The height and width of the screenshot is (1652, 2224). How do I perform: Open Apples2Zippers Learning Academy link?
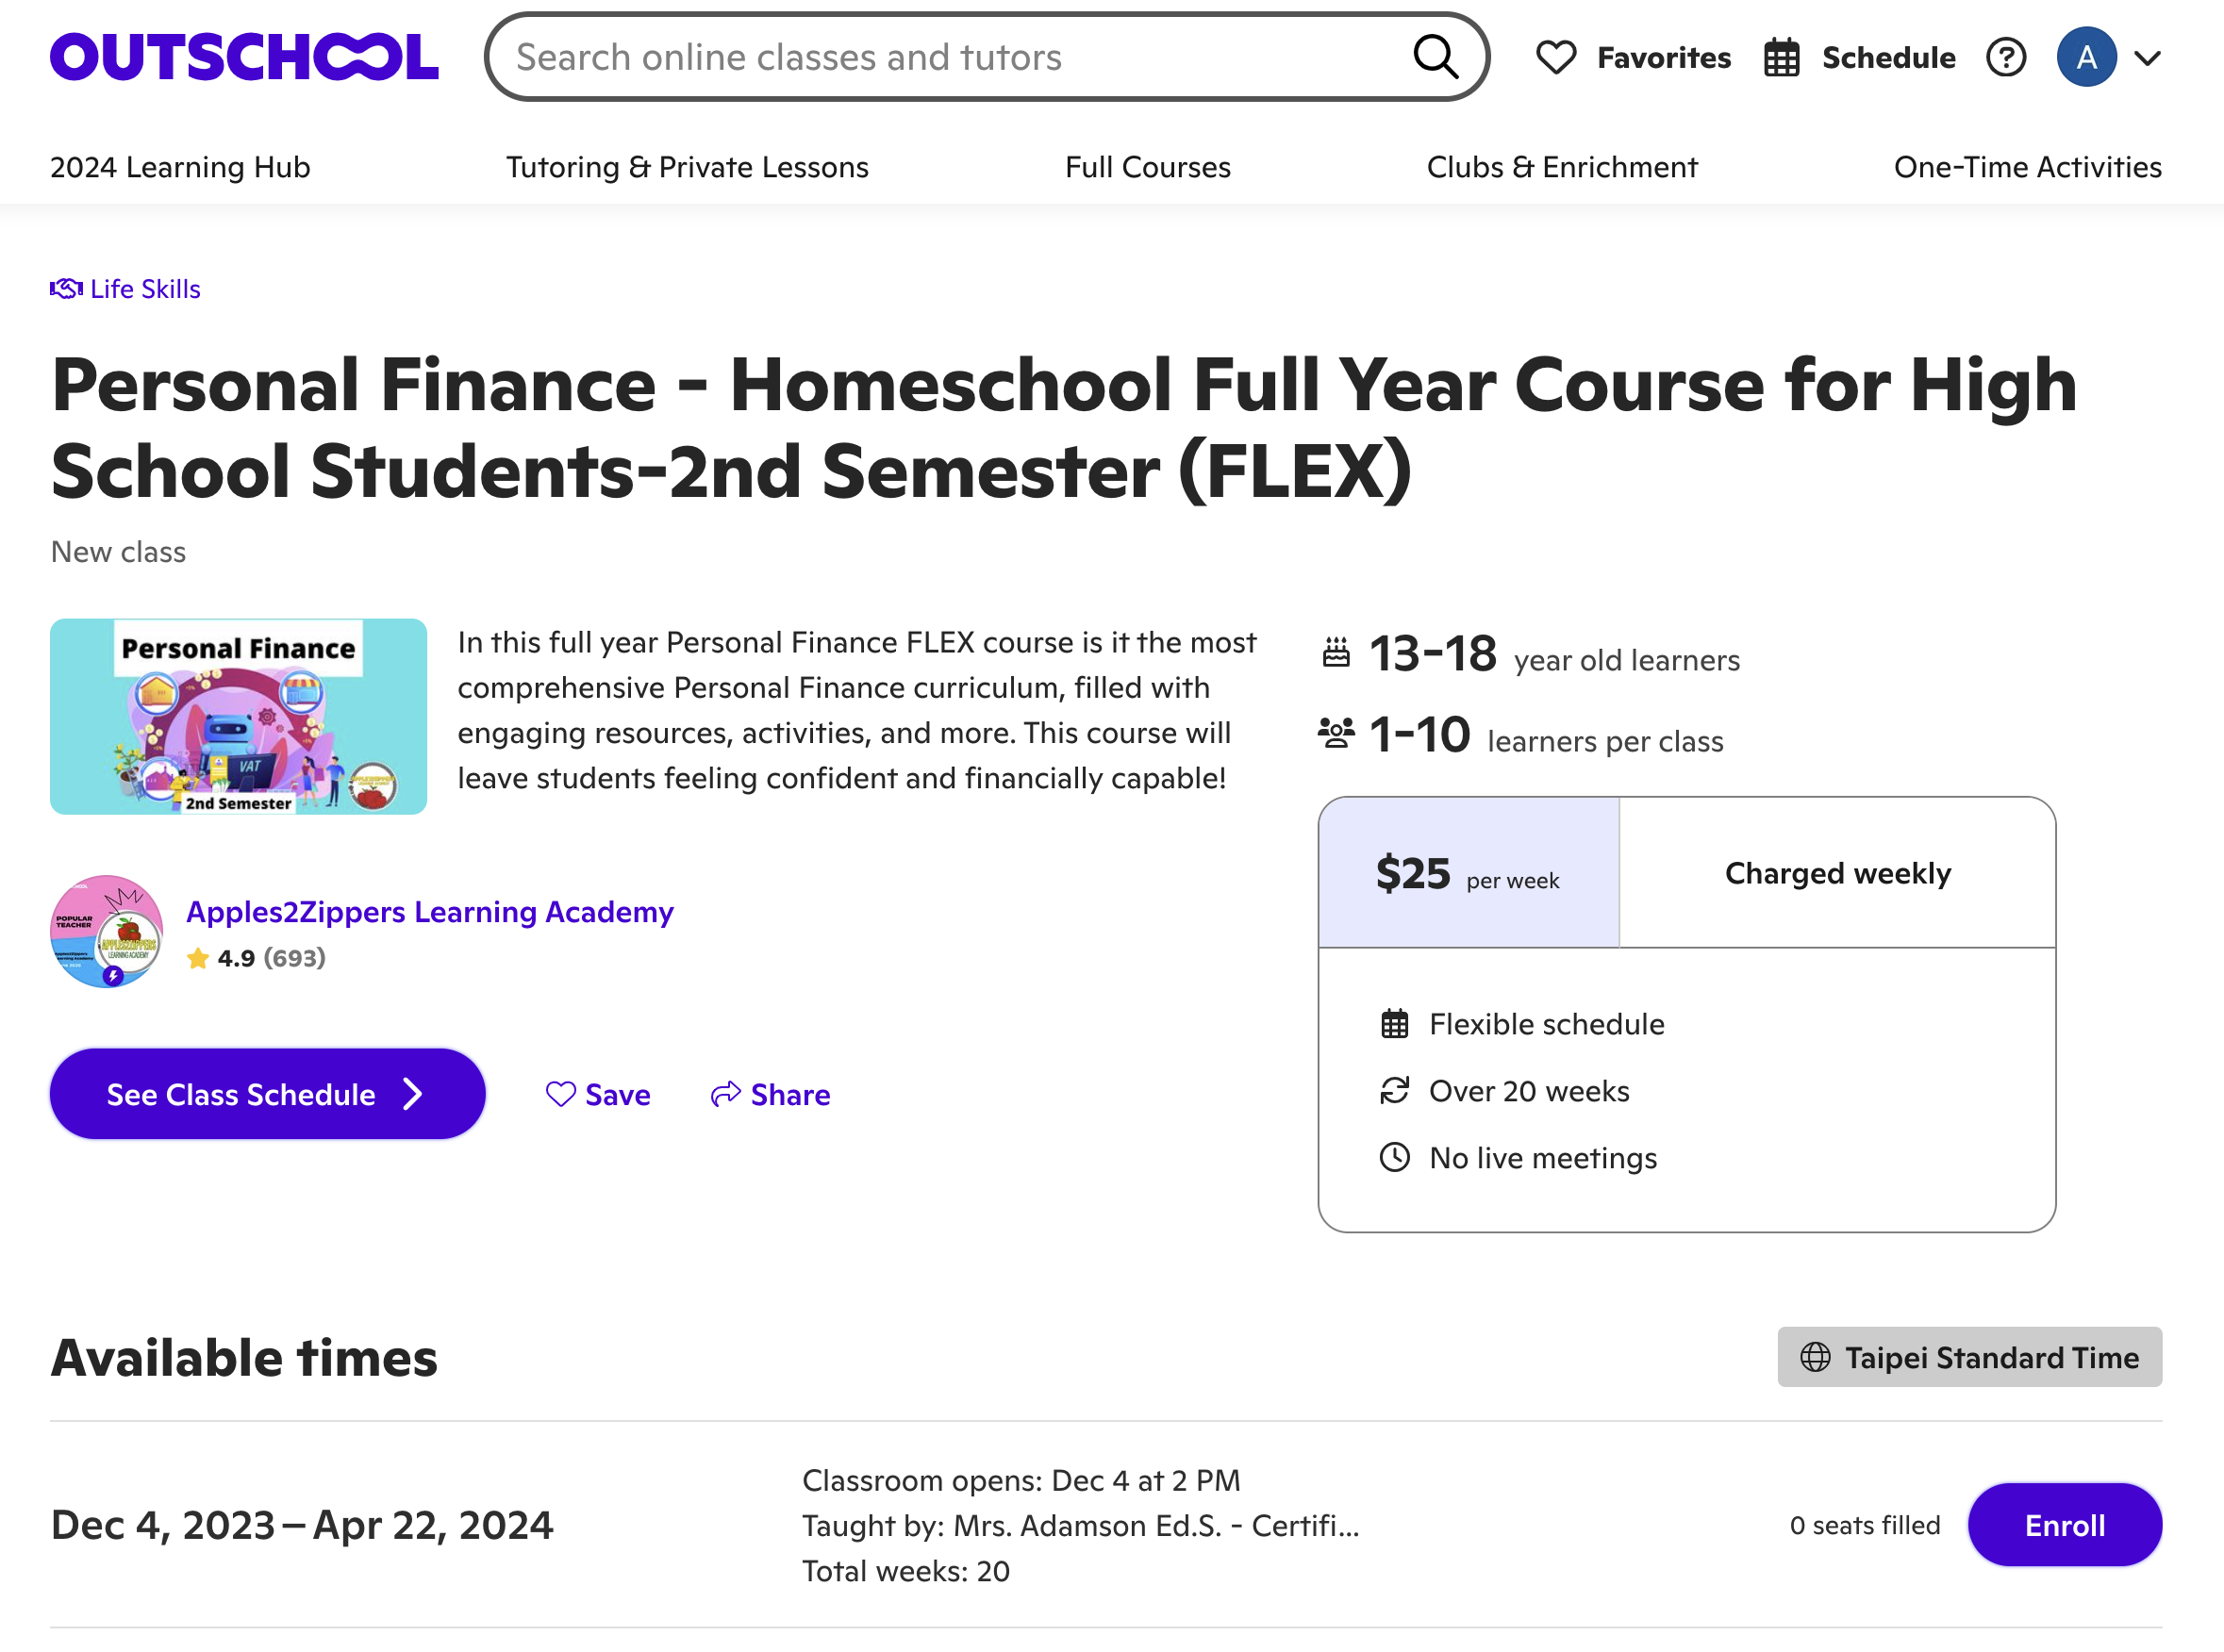[430, 912]
